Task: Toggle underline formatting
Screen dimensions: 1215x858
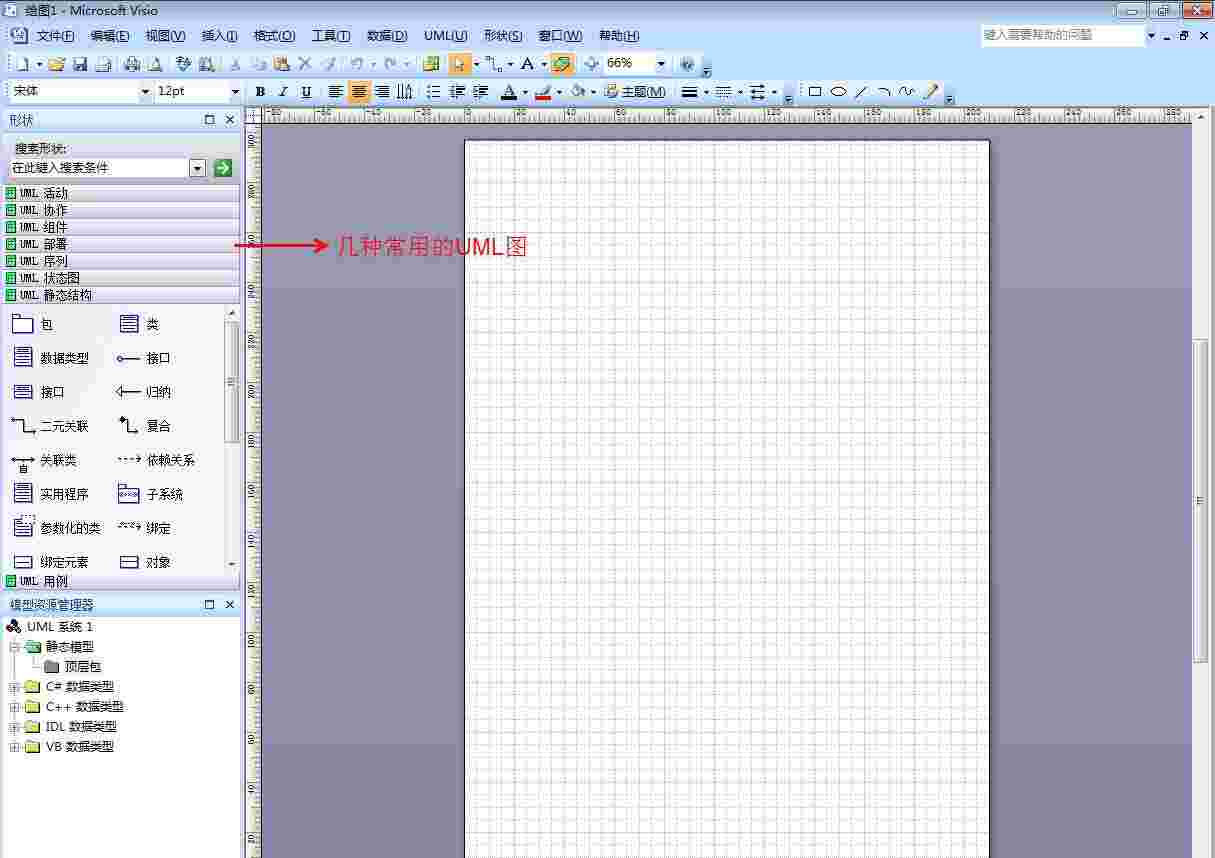Action: [x=305, y=91]
